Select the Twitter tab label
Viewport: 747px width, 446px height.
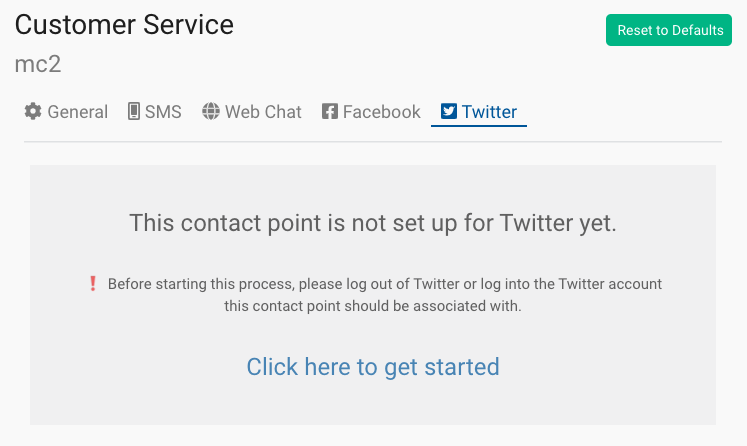point(489,112)
